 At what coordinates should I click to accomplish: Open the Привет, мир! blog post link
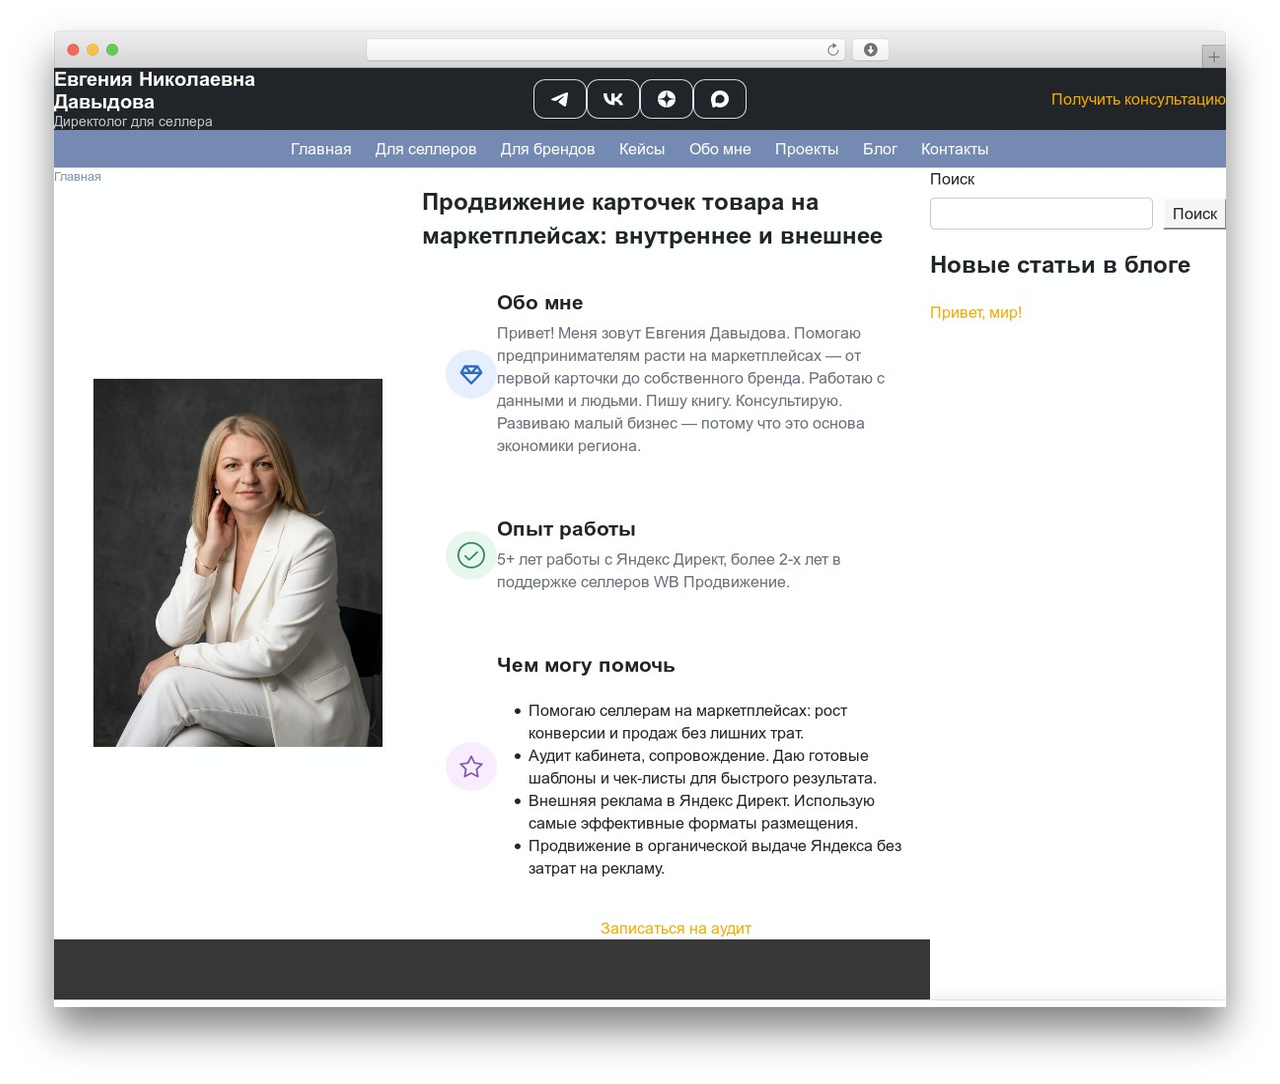(976, 312)
